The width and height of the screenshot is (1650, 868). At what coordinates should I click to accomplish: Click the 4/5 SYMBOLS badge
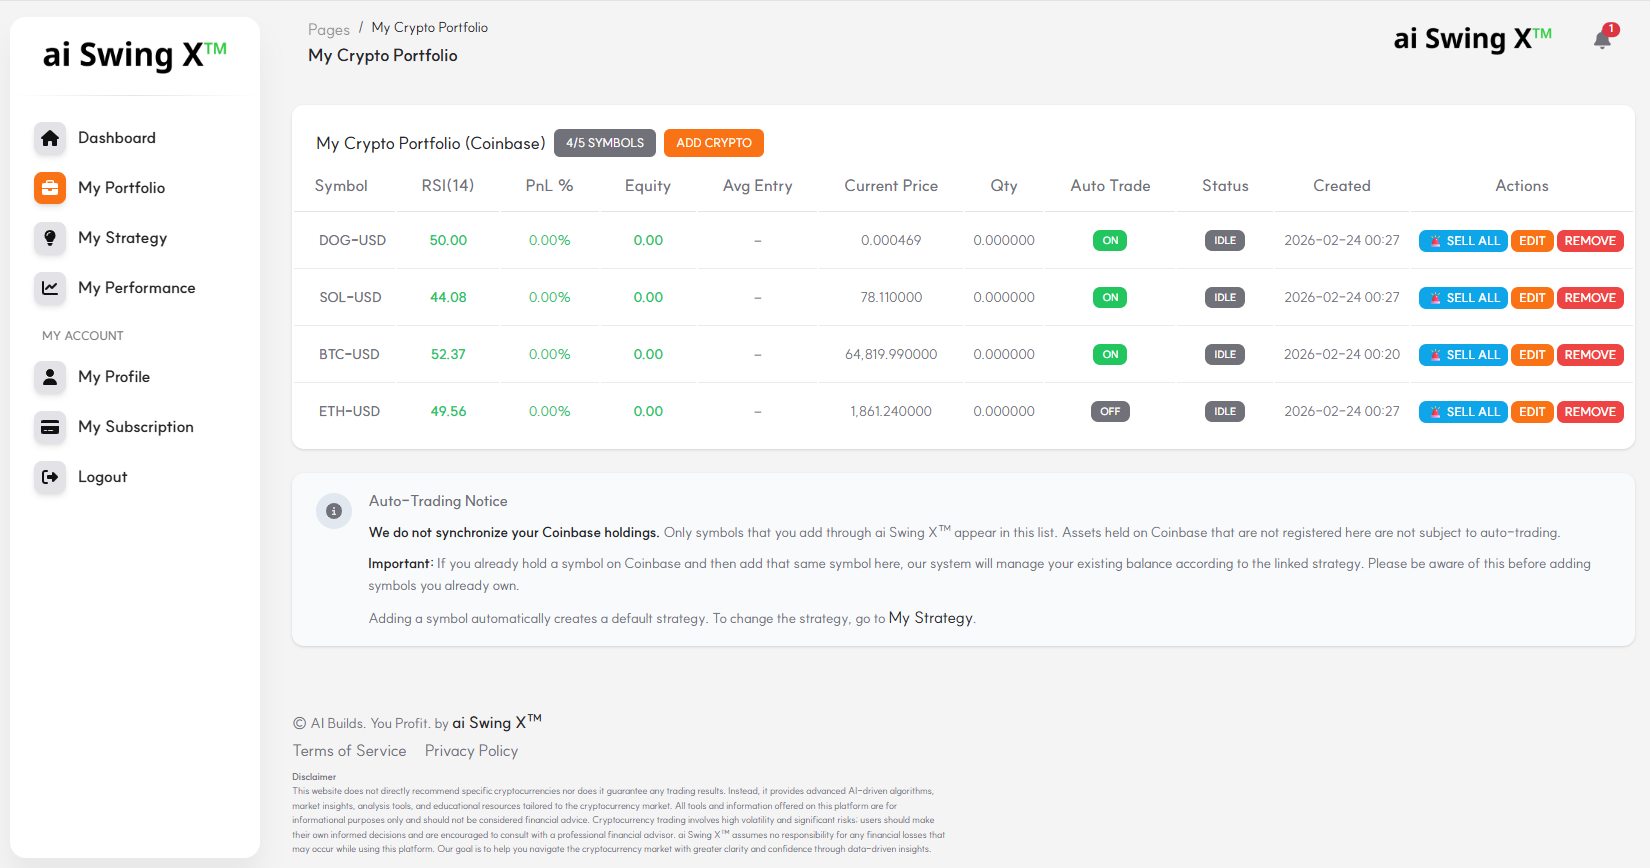[605, 143]
